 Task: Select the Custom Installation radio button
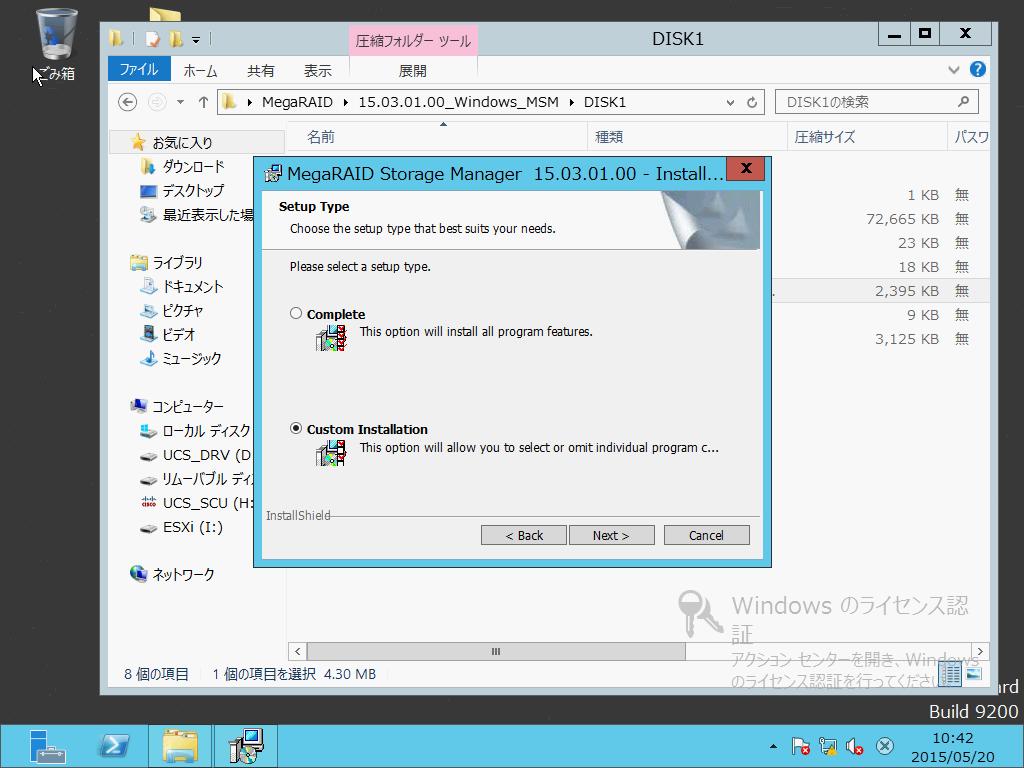coord(296,428)
